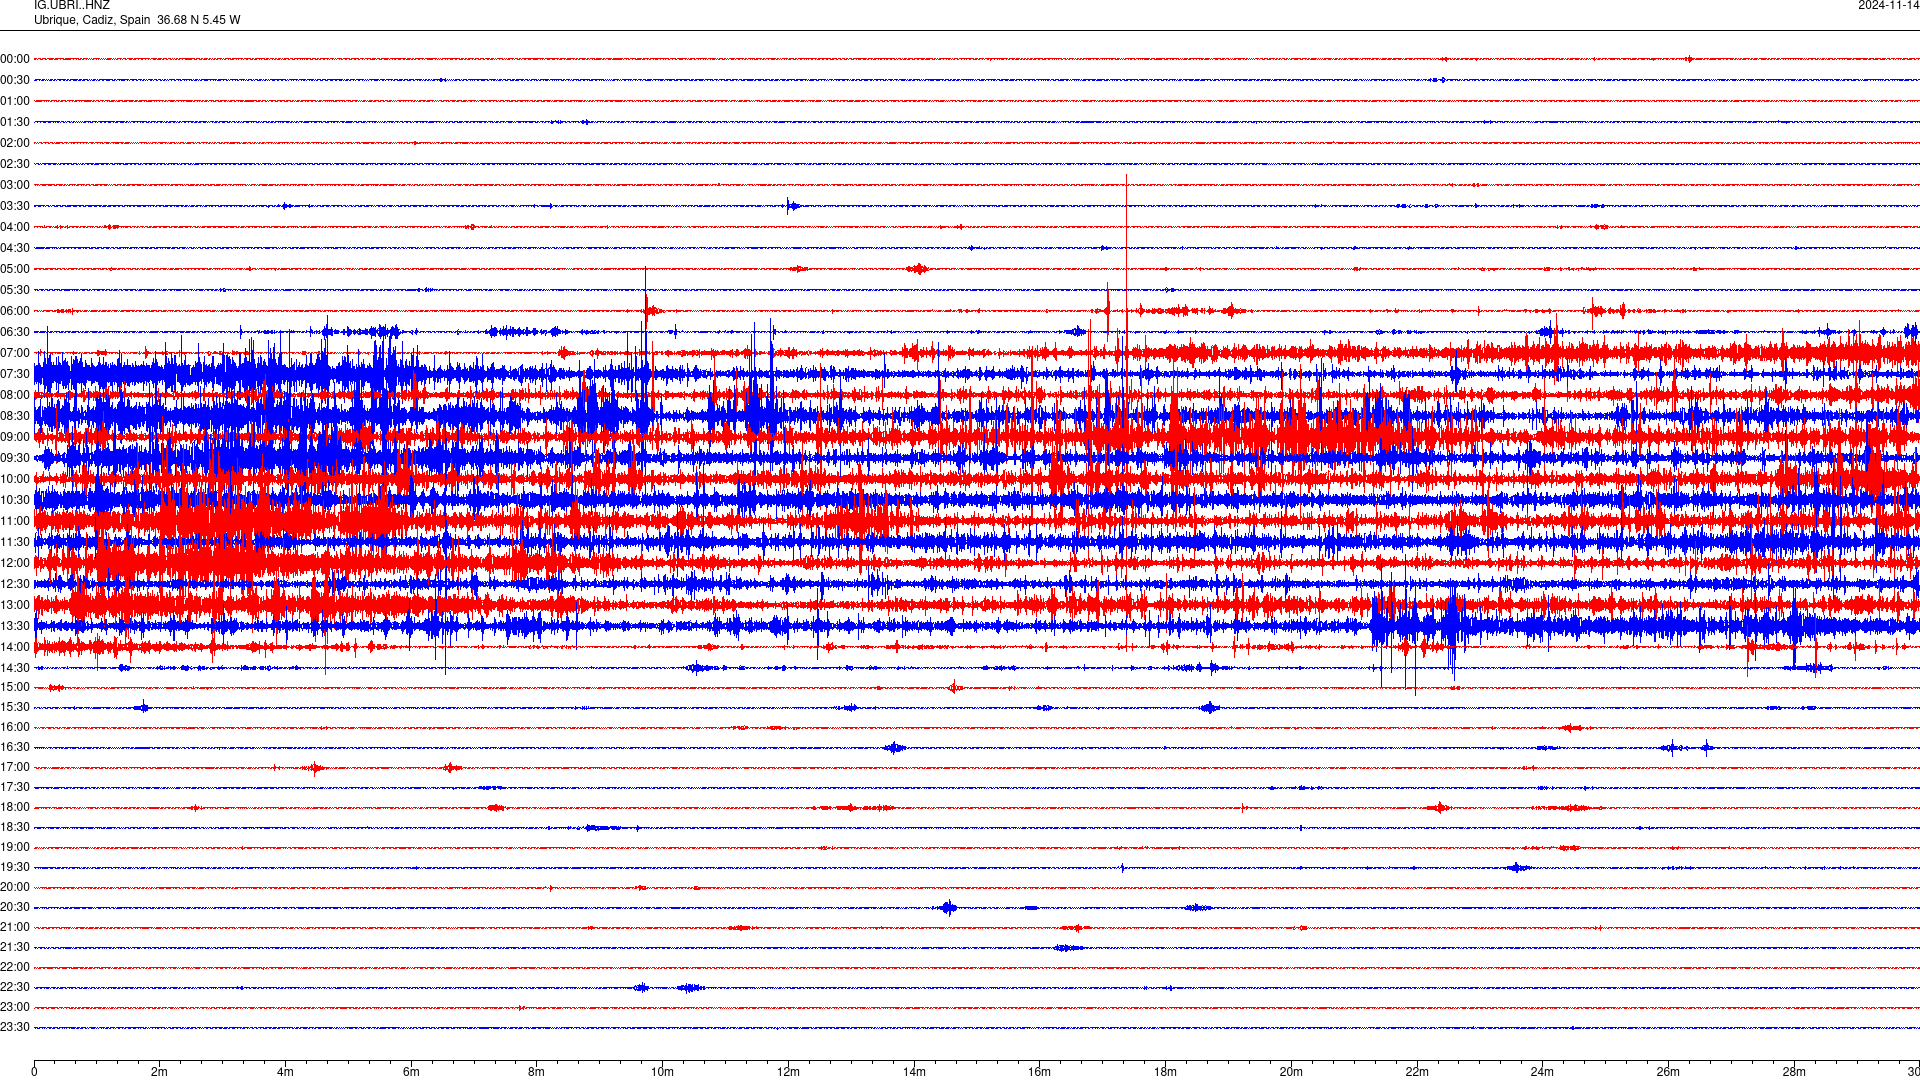This screenshot has height=1080, width=1920.
Task: Select the 10:00 time row label
Action: (x=15, y=479)
